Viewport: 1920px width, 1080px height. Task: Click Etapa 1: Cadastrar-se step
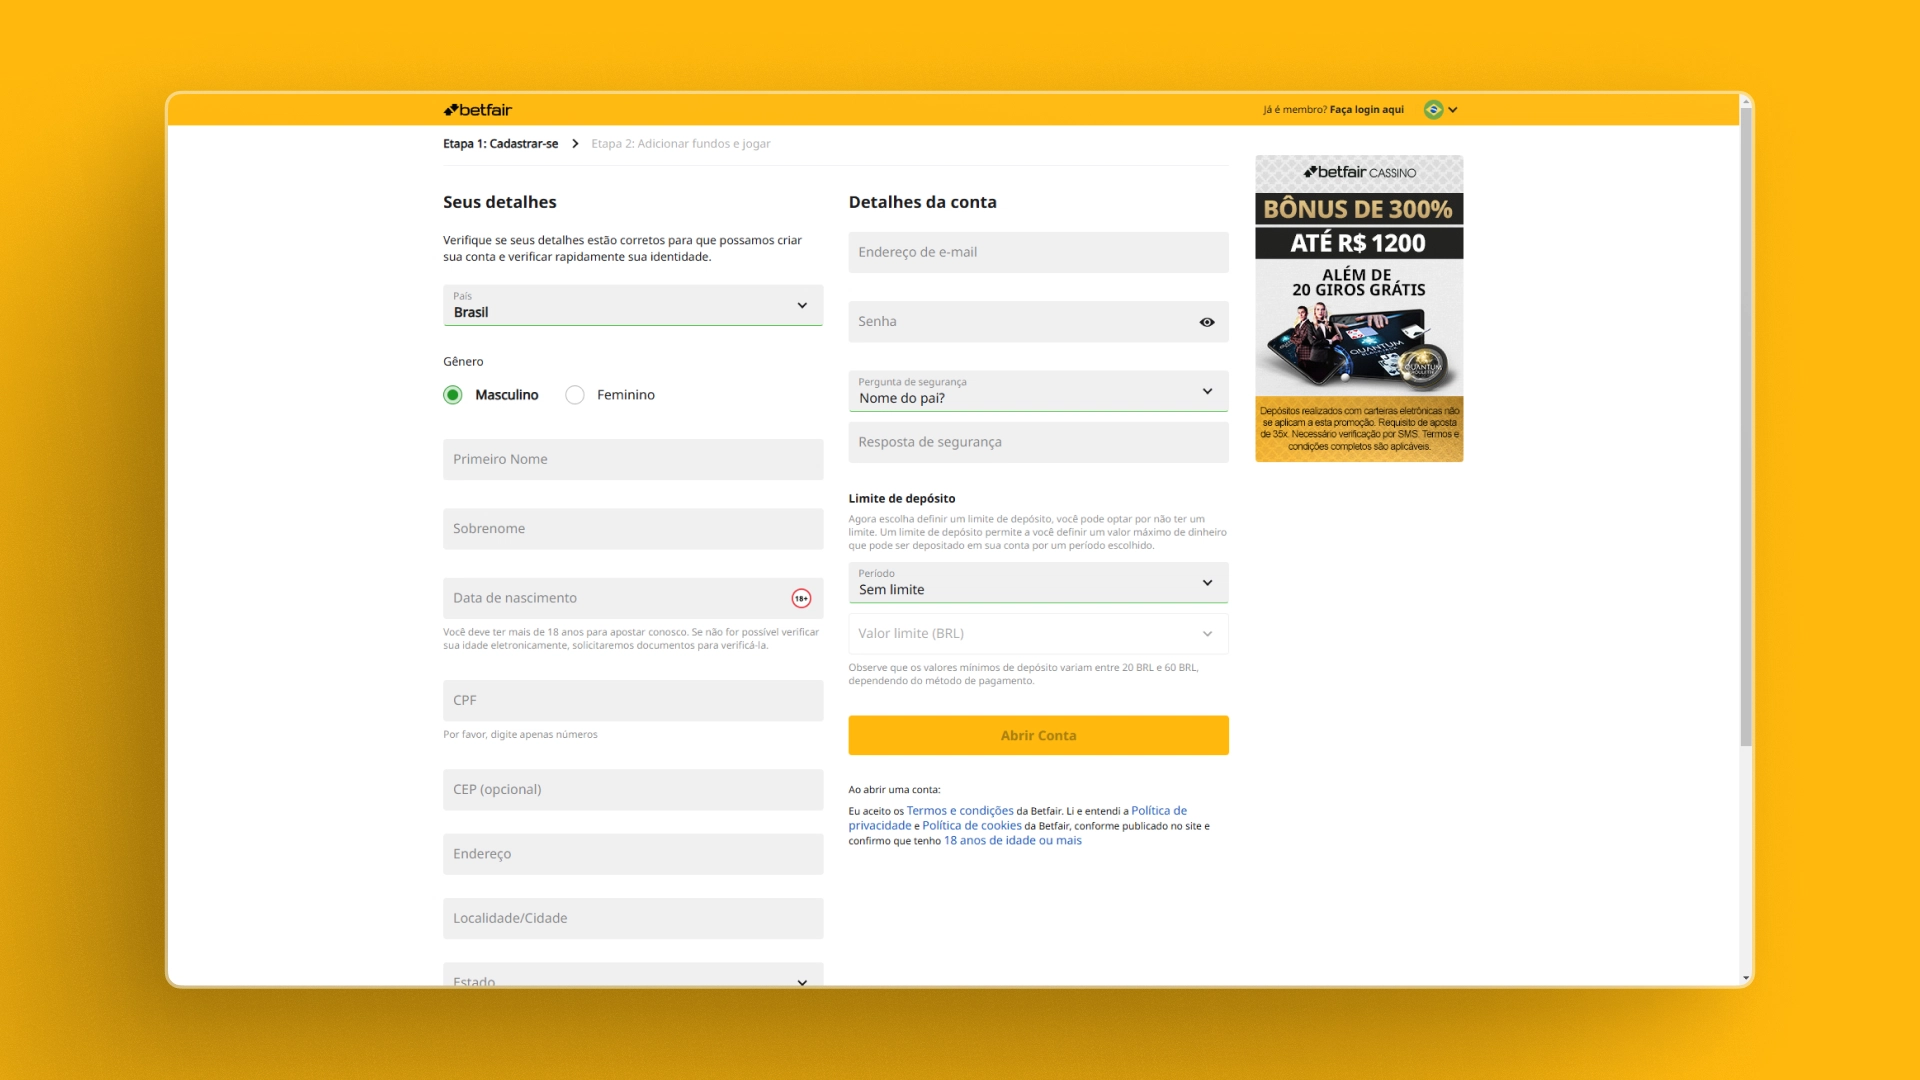coord(500,144)
